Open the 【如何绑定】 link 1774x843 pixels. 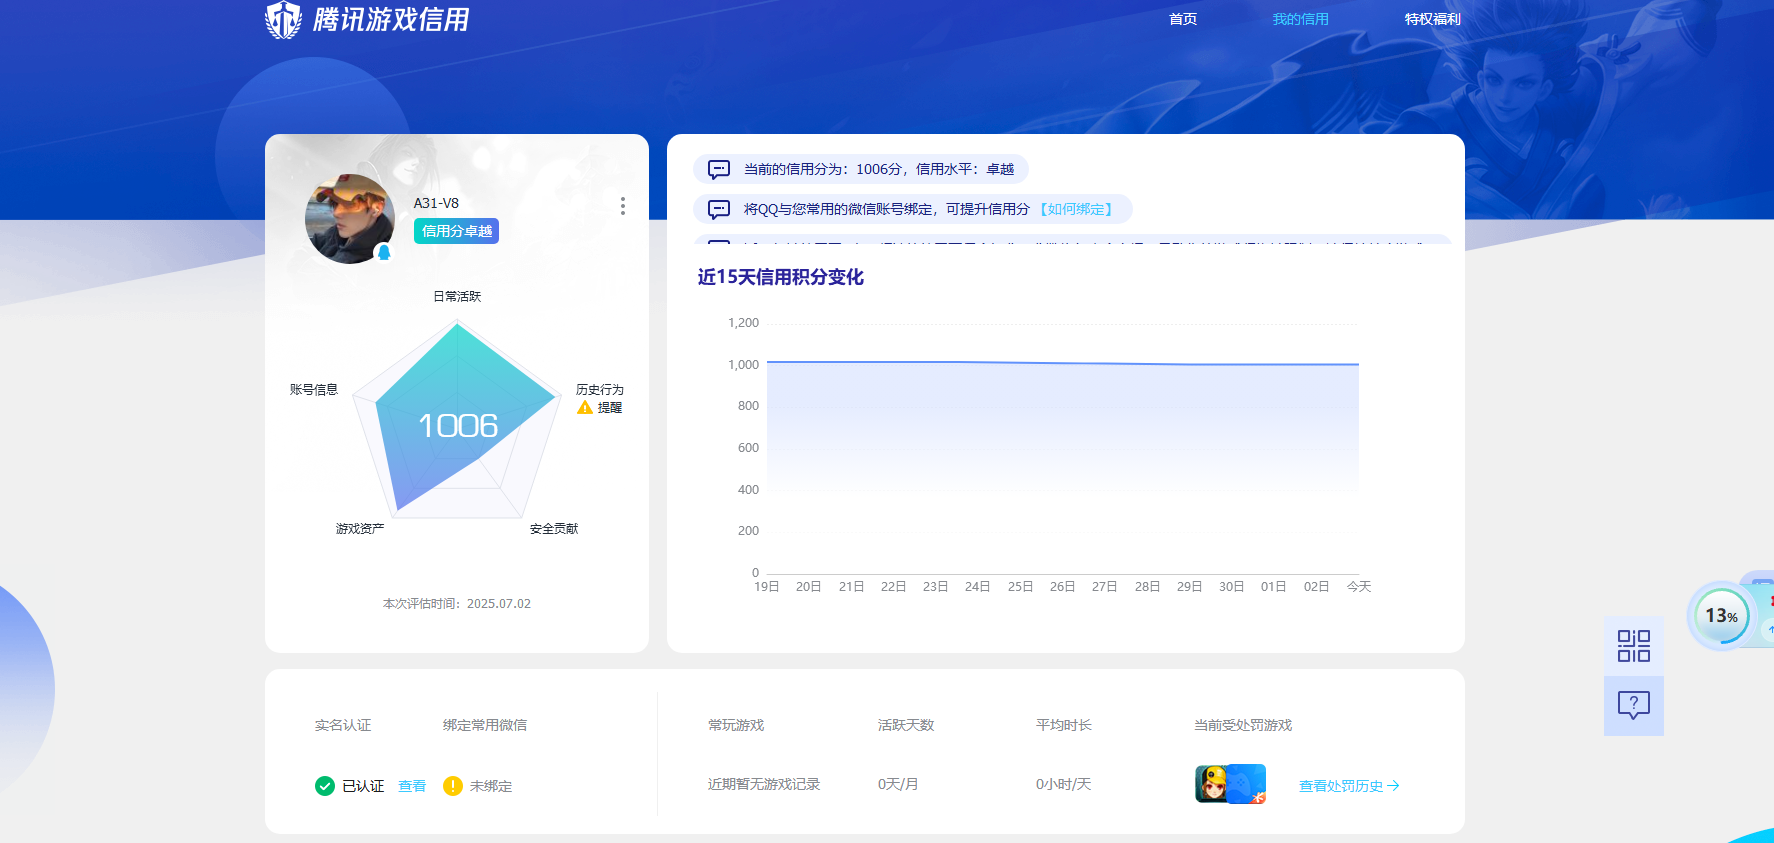click(1076, 209)
